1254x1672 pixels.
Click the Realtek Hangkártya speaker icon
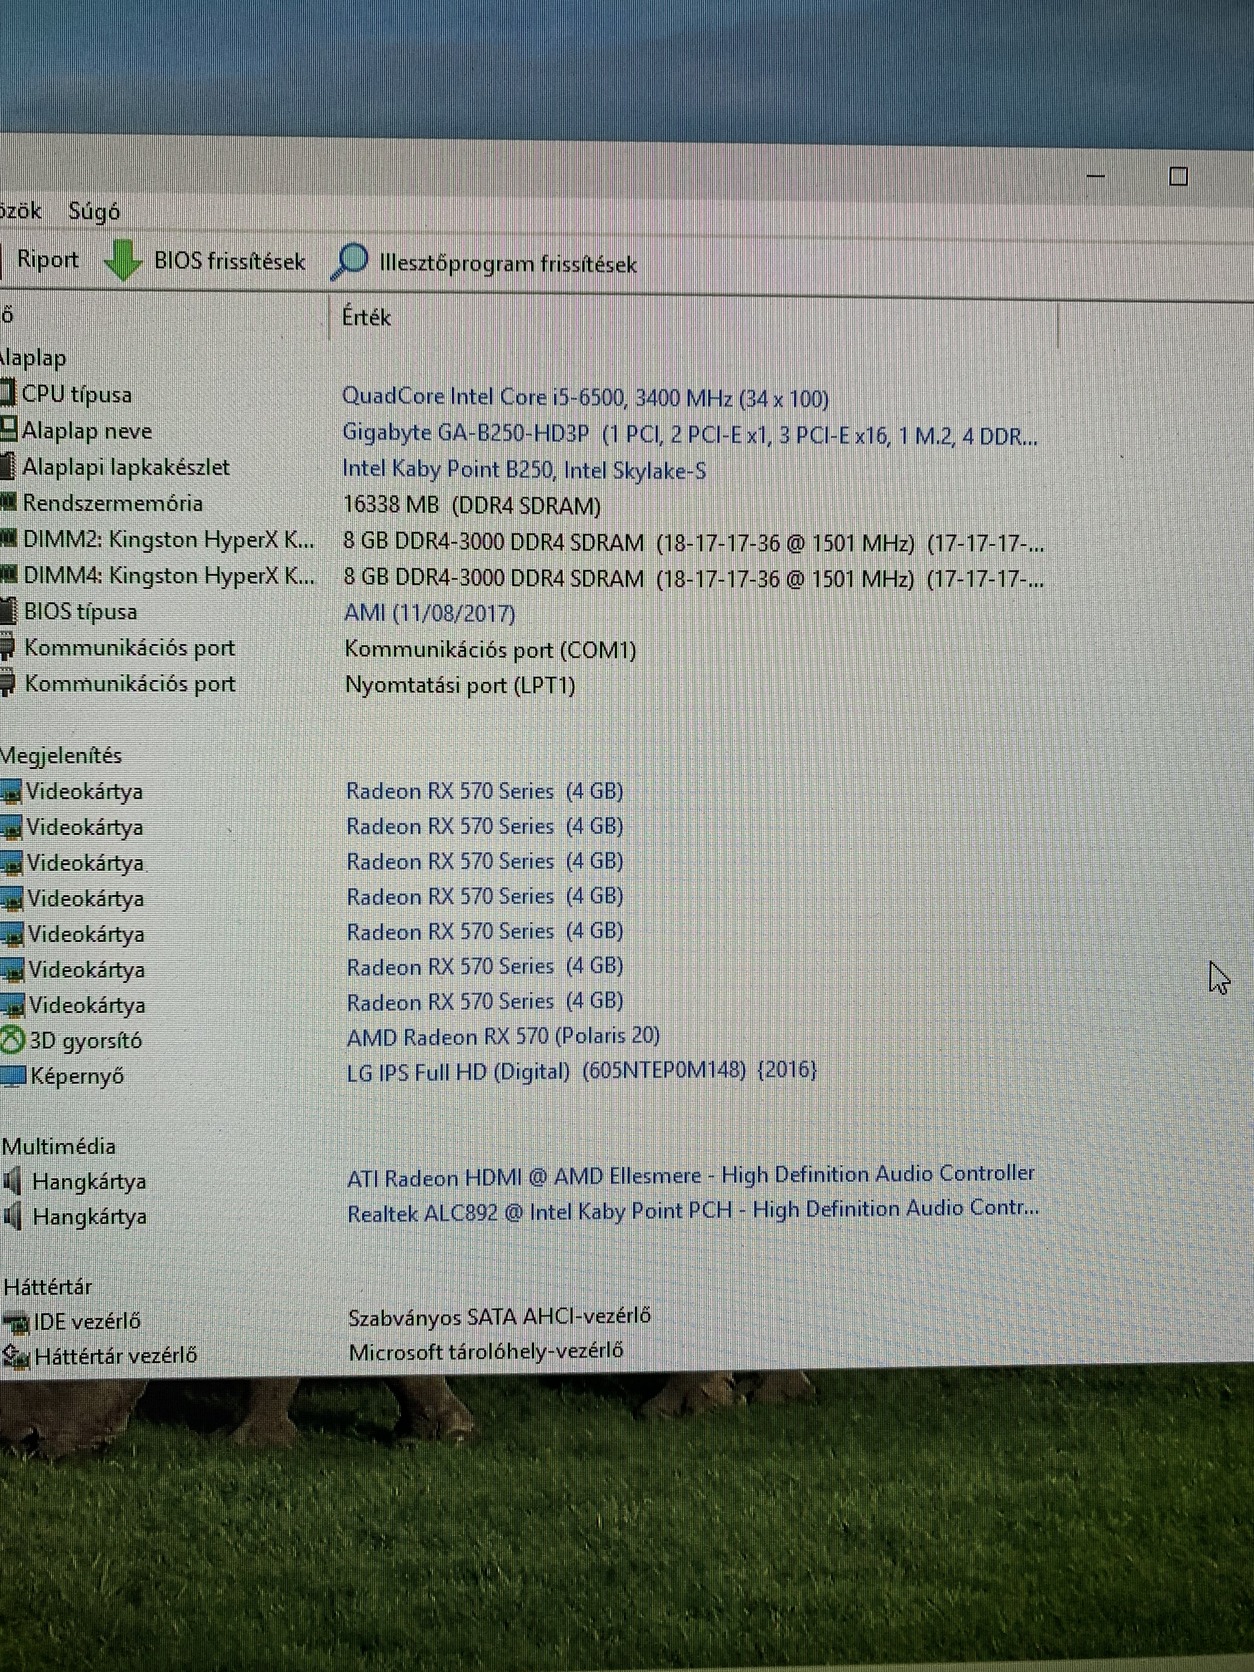coord(13,1216)
